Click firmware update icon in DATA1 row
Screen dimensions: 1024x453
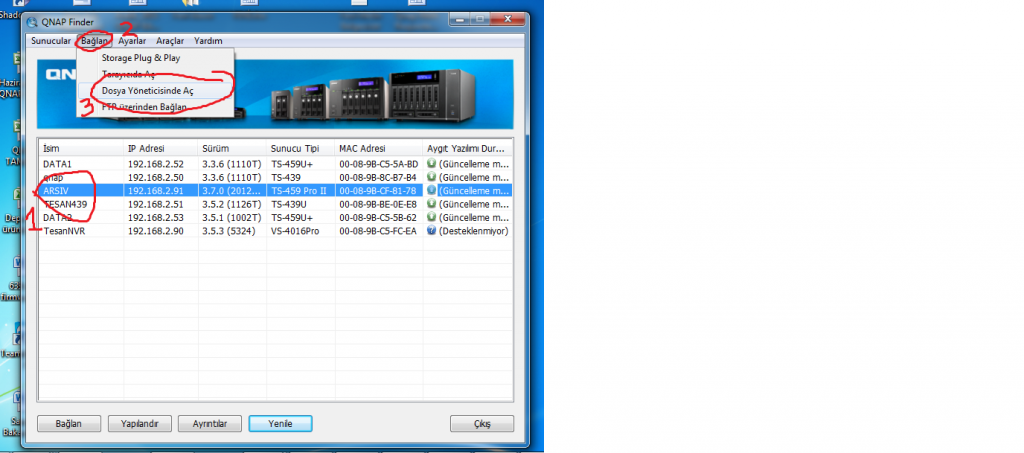[x=431, y=163]
